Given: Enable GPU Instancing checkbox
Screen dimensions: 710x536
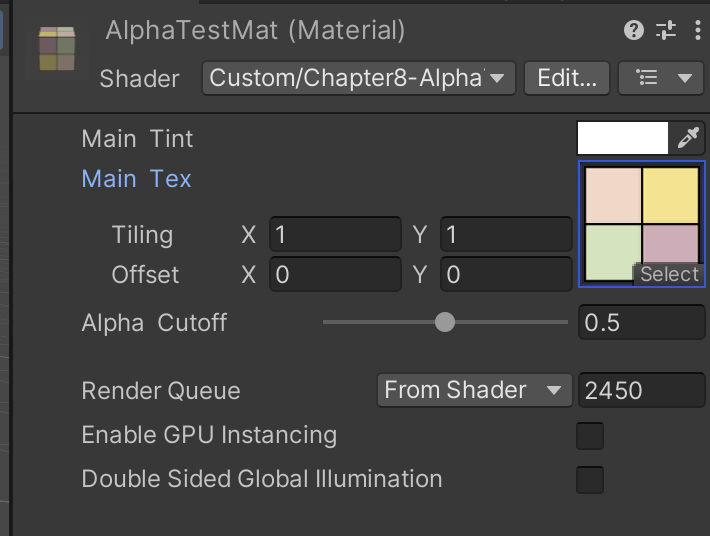Looking at the screenshot, I should [x=590, y=436].
